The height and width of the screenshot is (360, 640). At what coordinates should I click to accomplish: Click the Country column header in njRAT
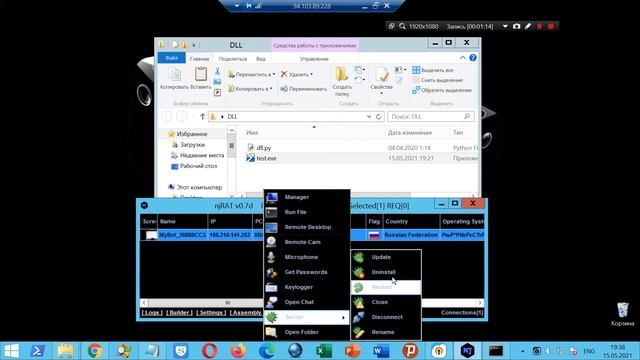coord(410,222)
